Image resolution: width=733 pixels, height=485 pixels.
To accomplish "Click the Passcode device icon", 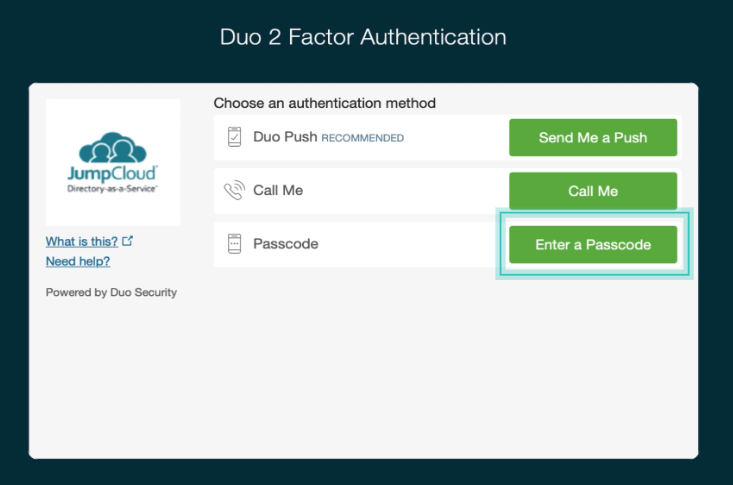I will click(x=235, y=244).
